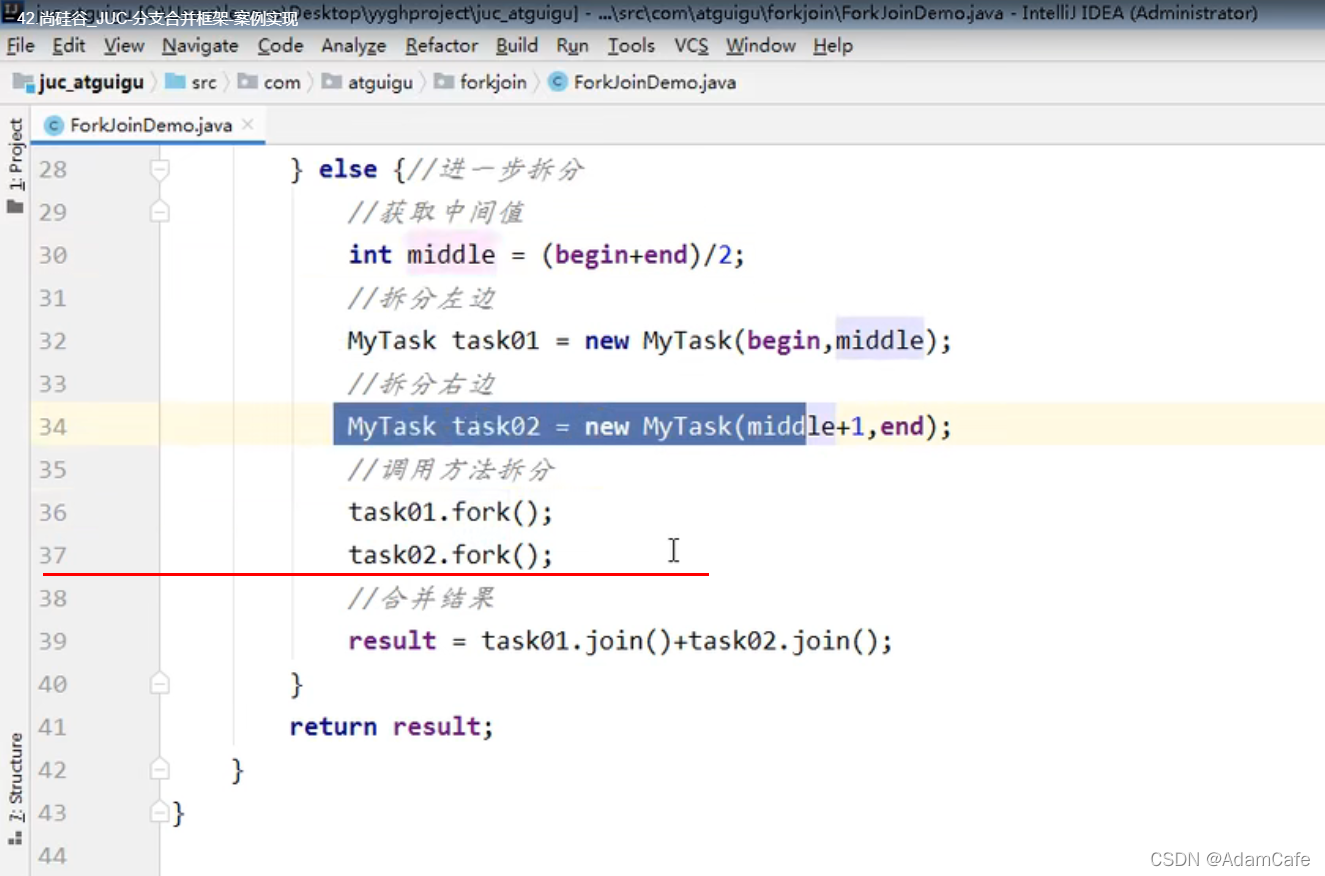
Task: Click the com package breadcrumb
Action: click(x=269, y=82)
